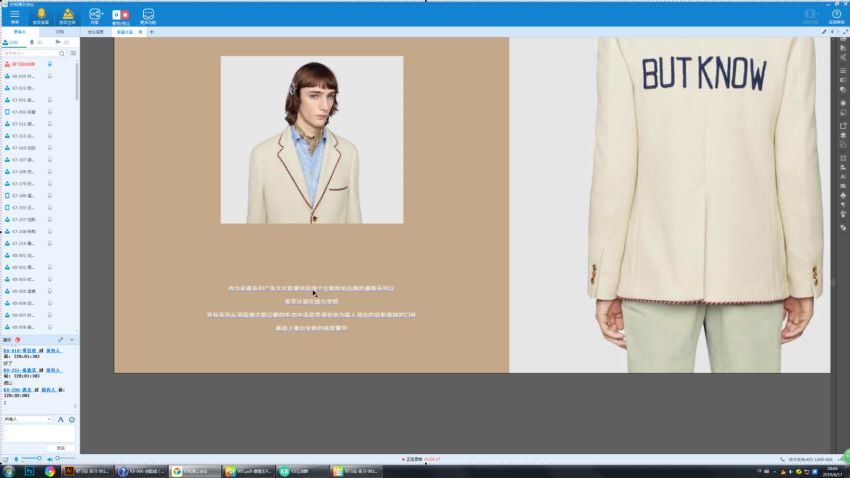Toggle fullscreen for shared screen view

point(845,32)
